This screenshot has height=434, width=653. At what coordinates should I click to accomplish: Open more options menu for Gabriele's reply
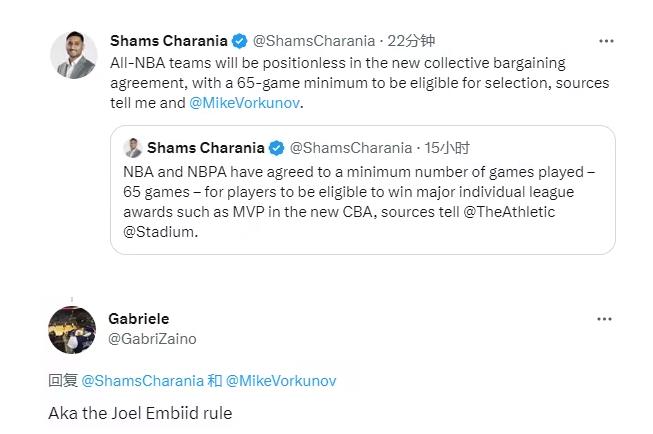point(604,319)
